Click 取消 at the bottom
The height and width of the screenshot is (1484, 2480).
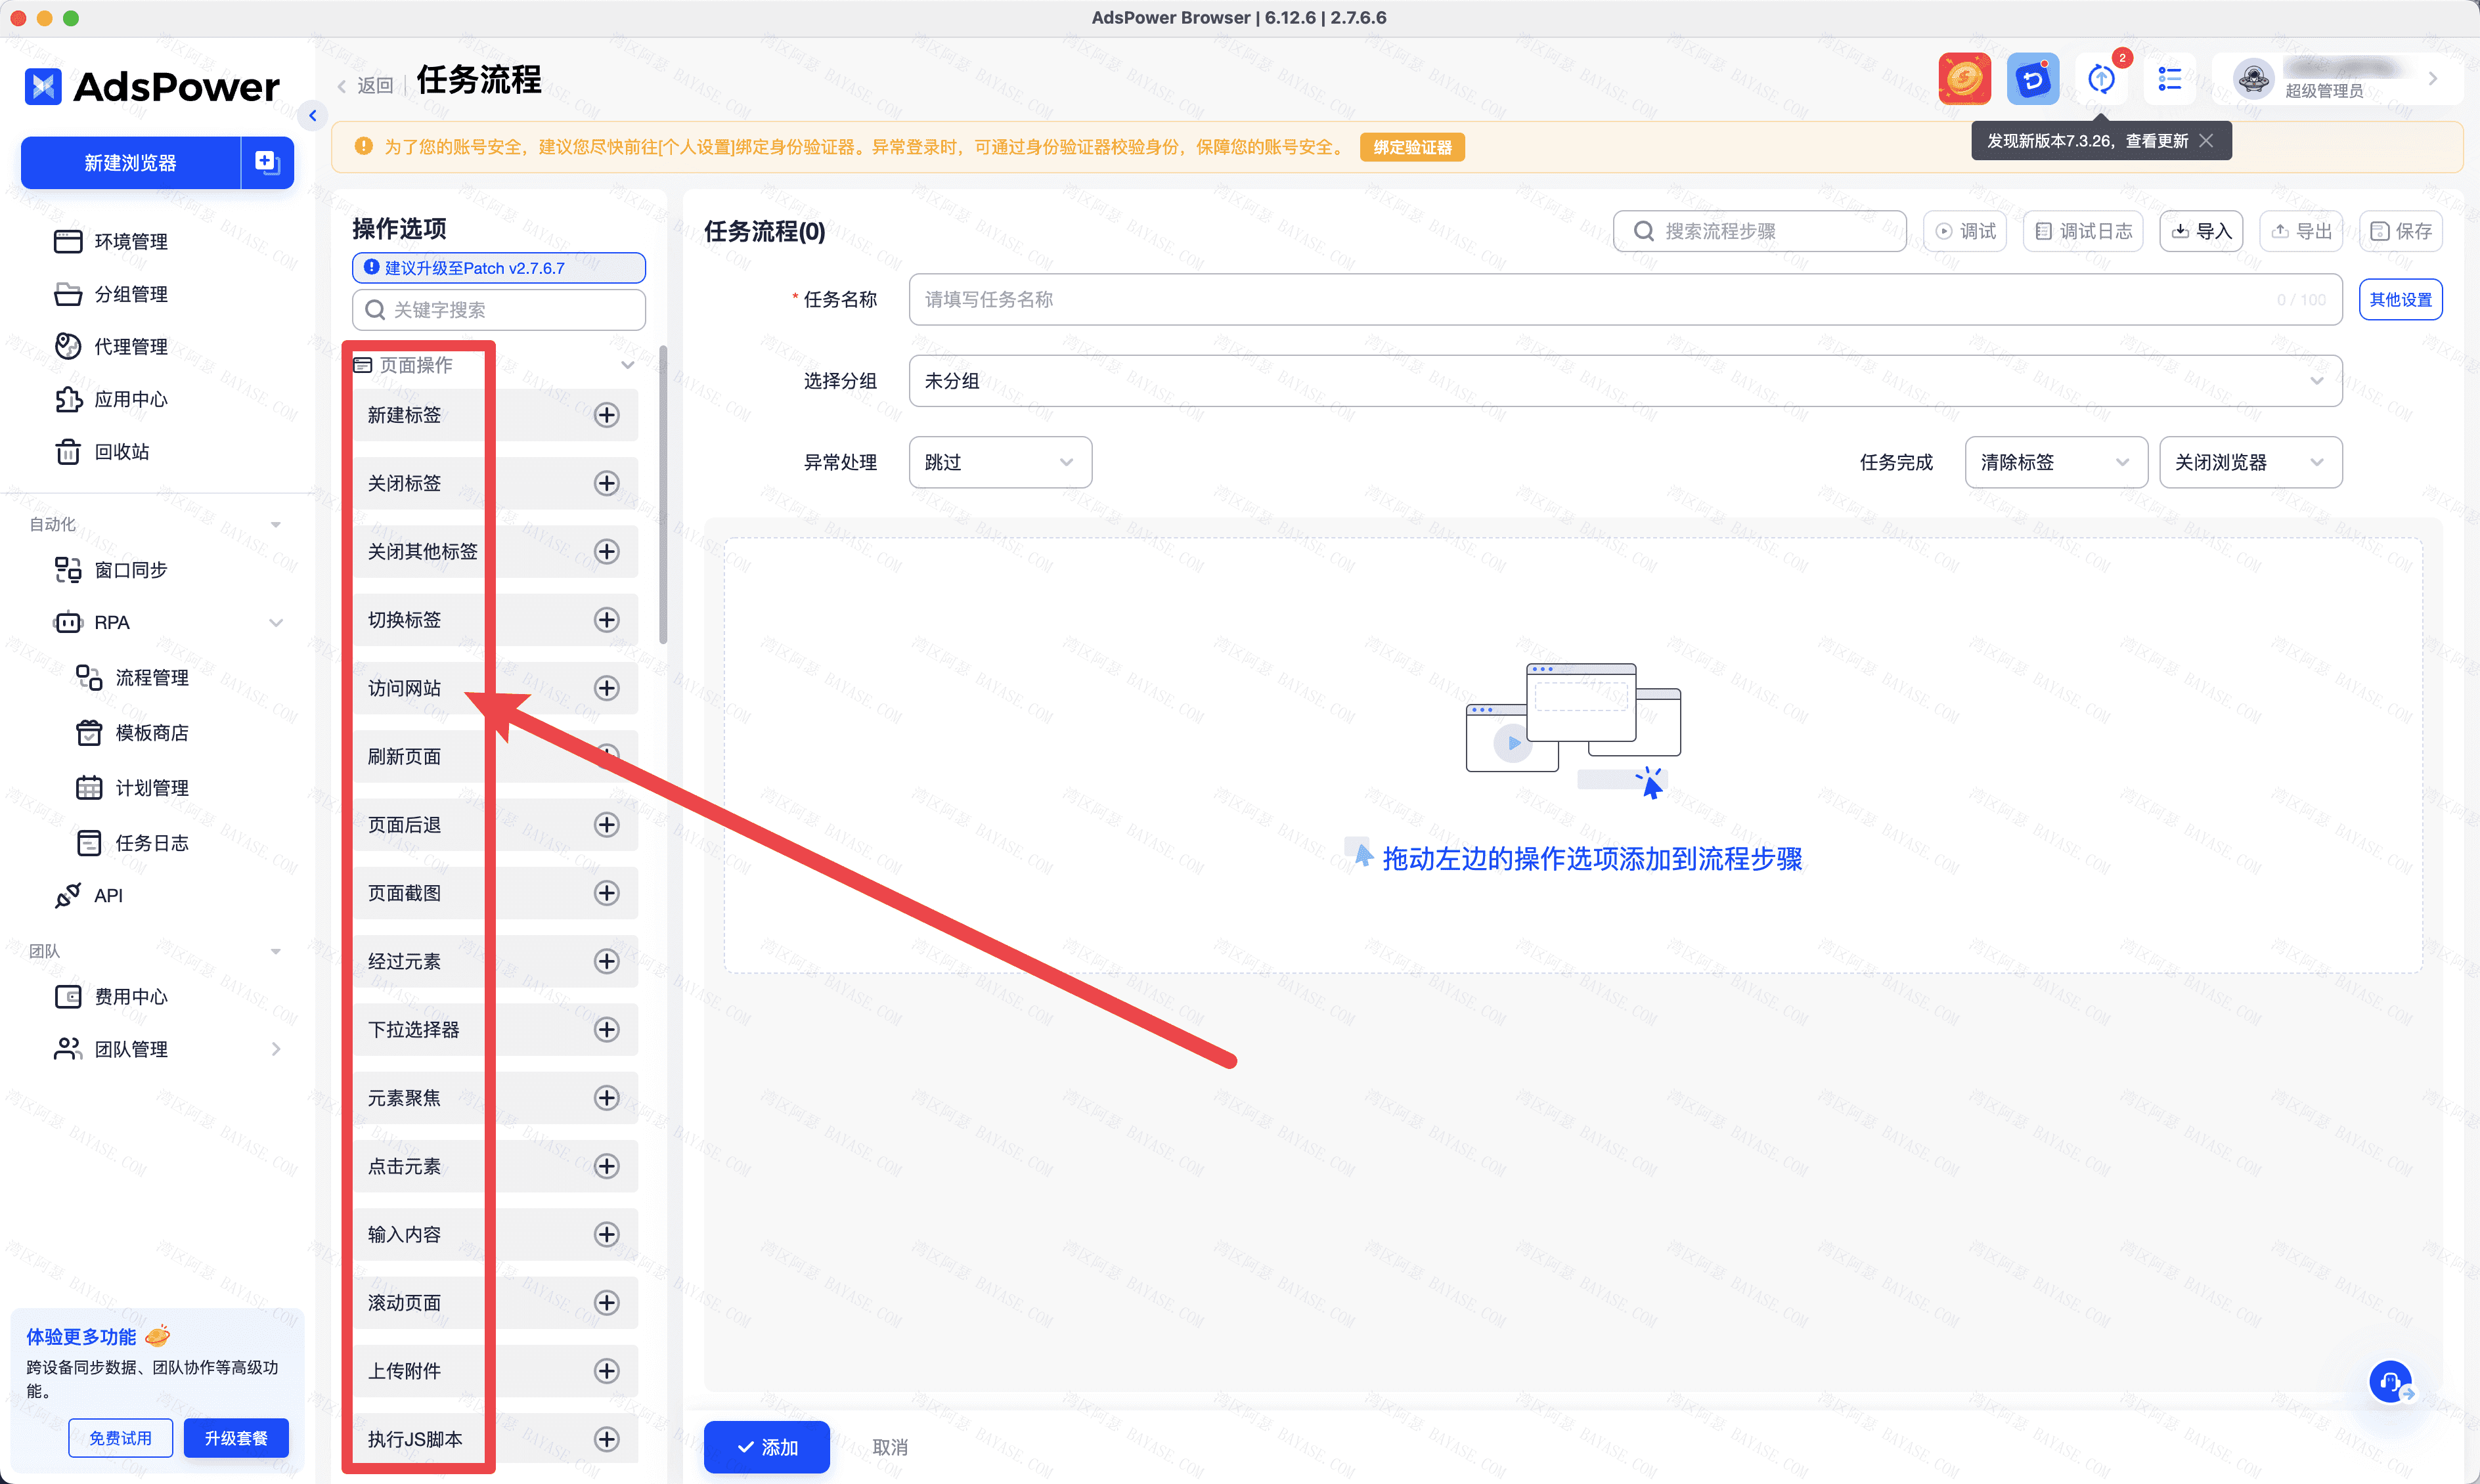click(x=890, y=1446)
